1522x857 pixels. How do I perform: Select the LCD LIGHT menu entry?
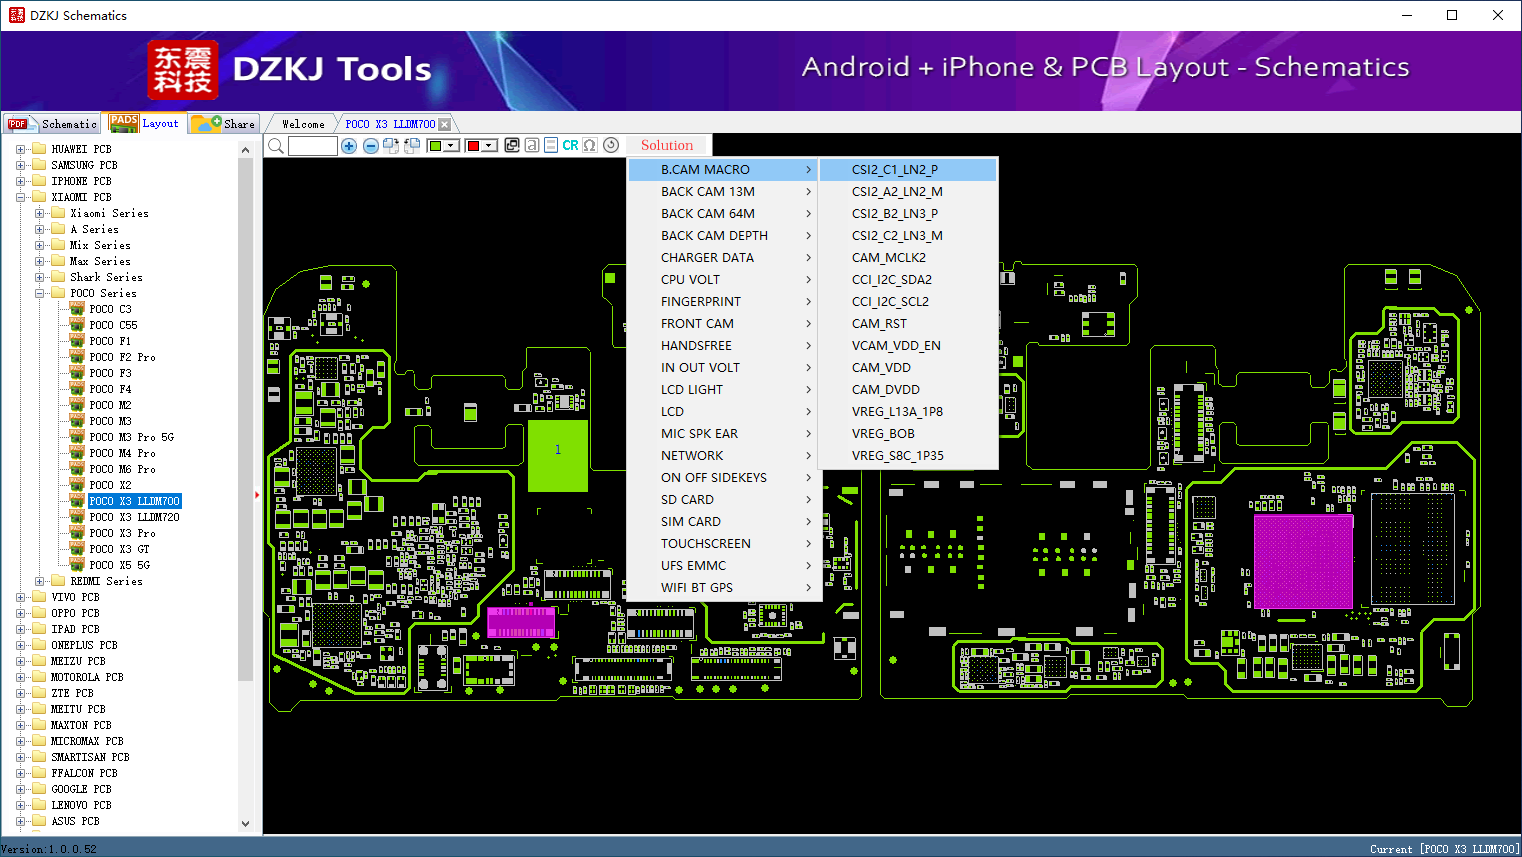724,390
